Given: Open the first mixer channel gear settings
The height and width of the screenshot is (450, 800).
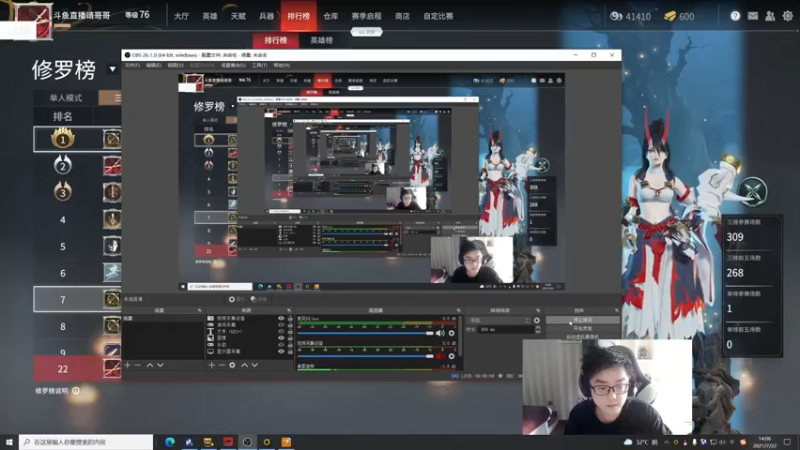Looking at the screenshot, I should point(452,333).
